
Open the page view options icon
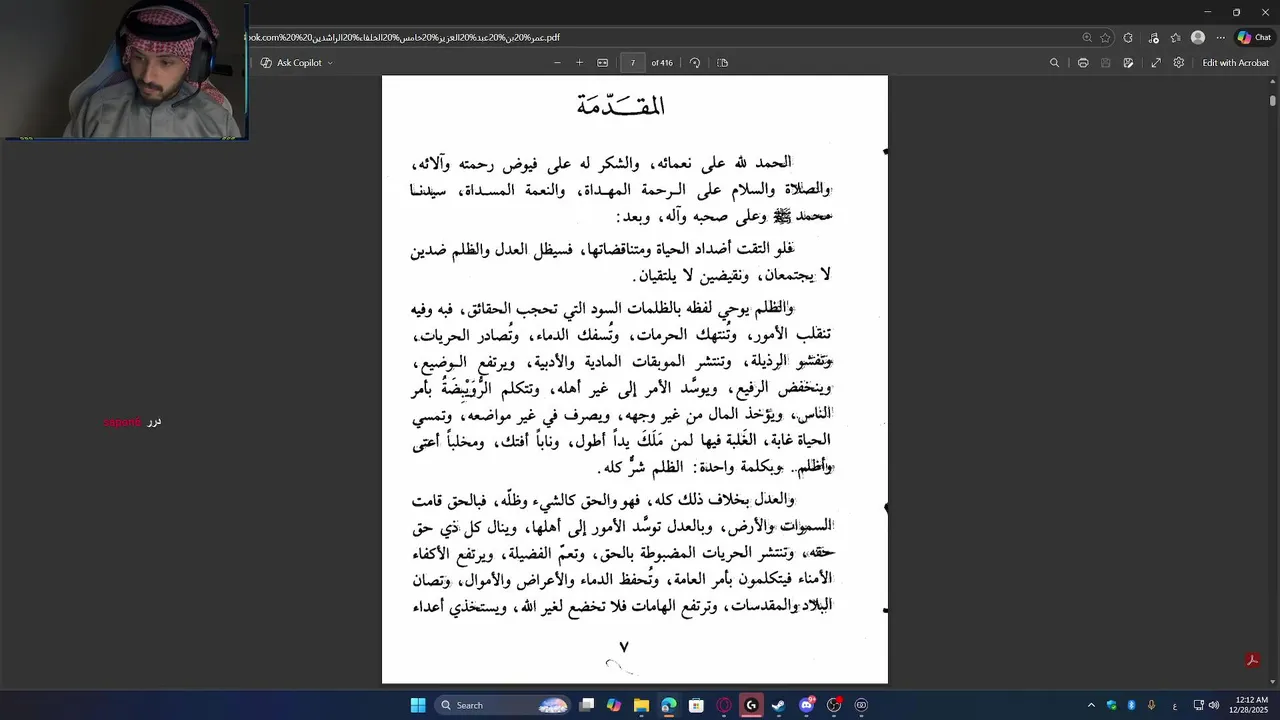pos(723,63)
